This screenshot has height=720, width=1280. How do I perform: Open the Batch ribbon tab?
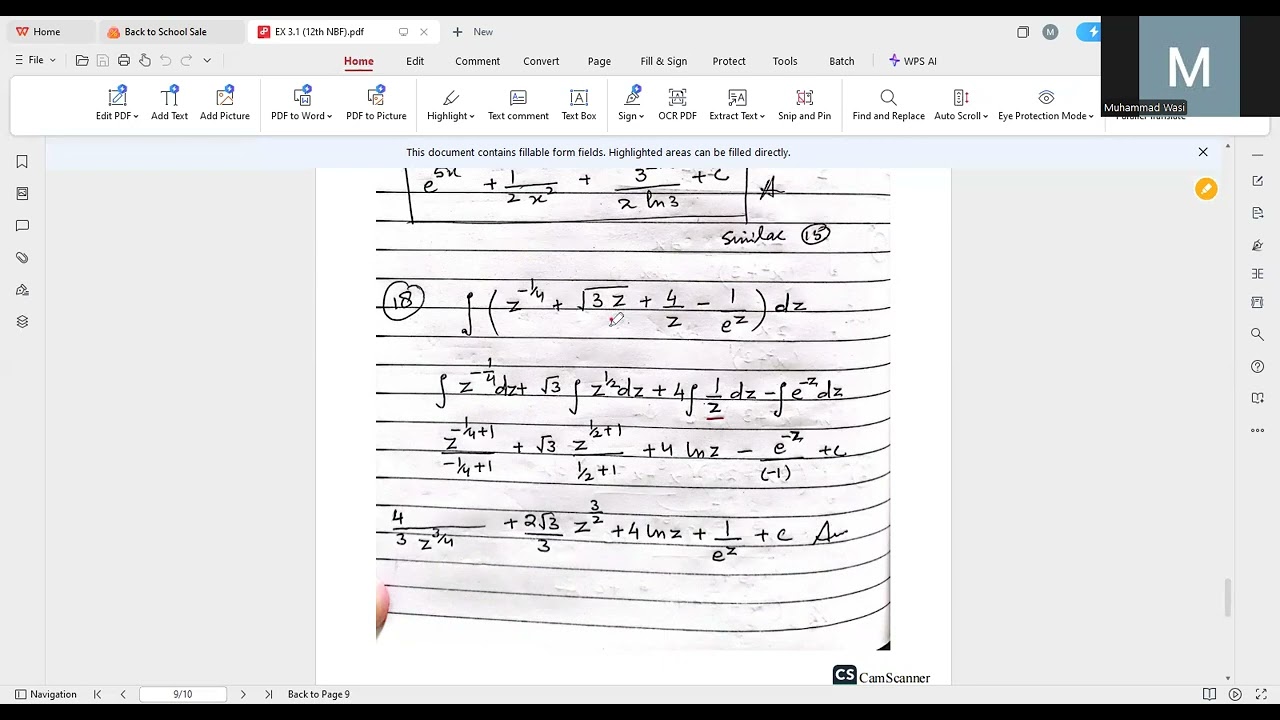(x=842, y=61)
